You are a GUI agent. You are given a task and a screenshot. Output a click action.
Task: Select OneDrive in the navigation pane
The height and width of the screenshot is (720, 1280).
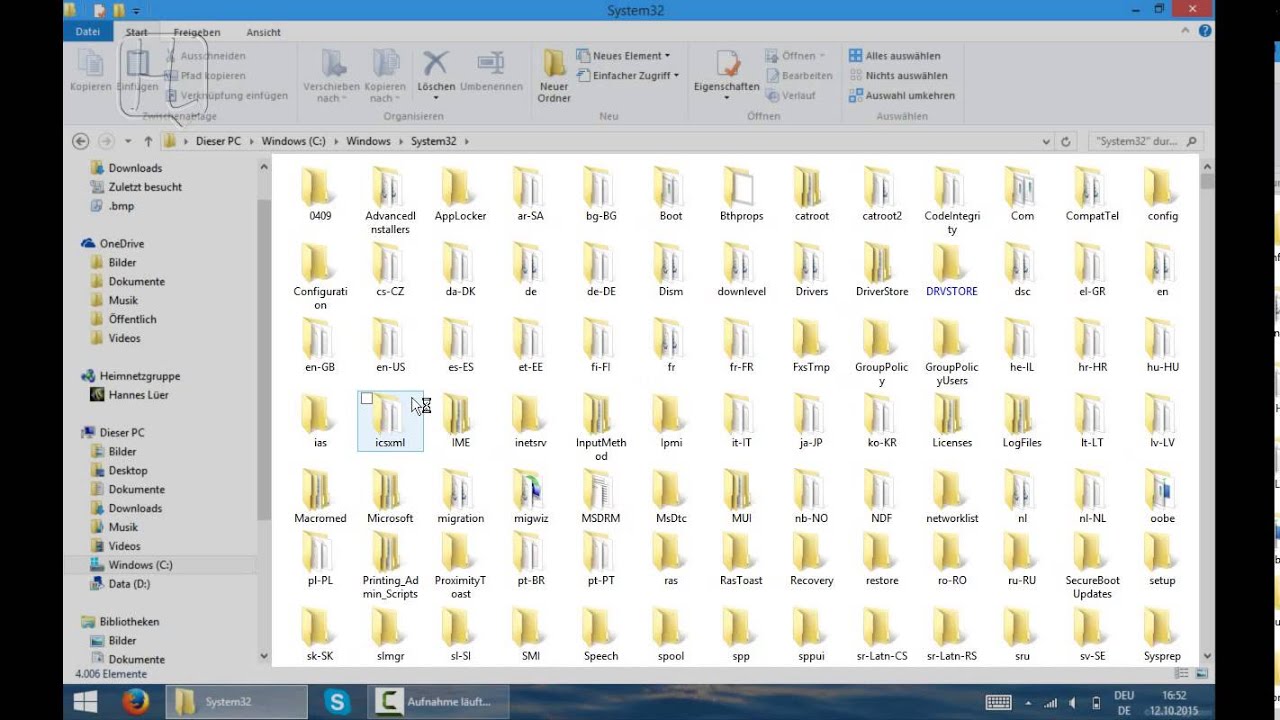122,243
